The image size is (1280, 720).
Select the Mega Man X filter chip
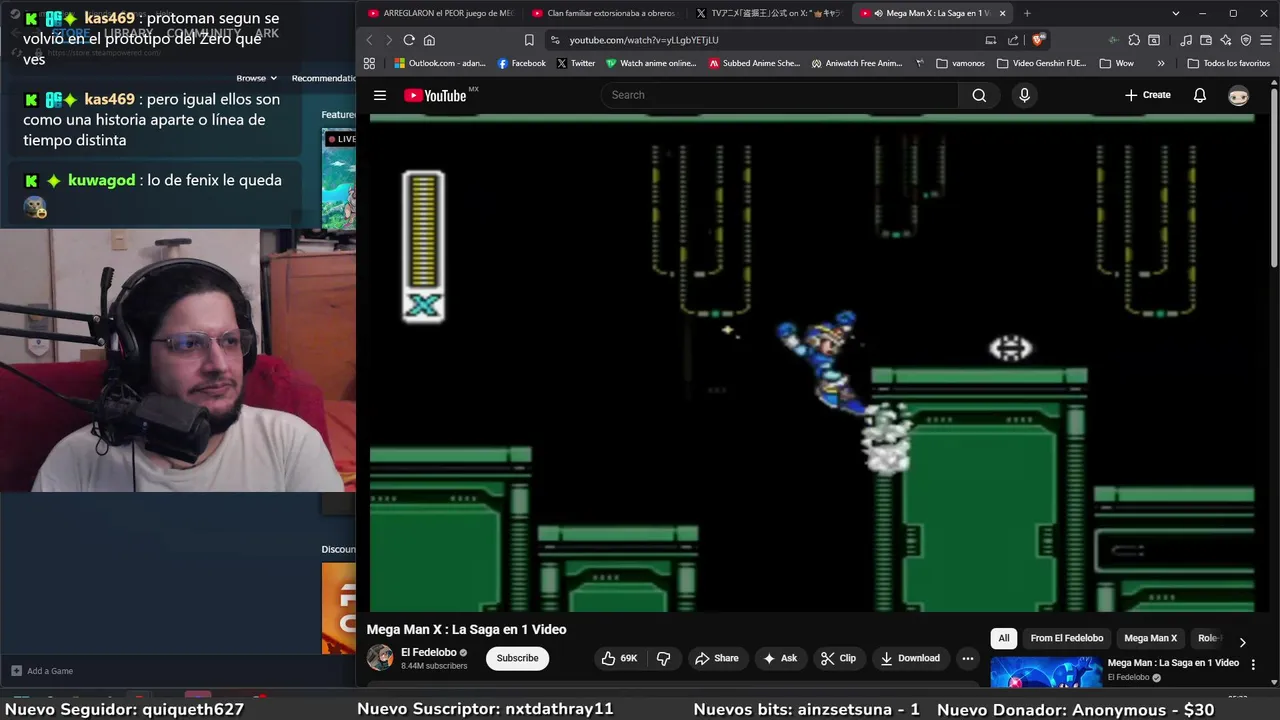click(x=1150, y=638)
